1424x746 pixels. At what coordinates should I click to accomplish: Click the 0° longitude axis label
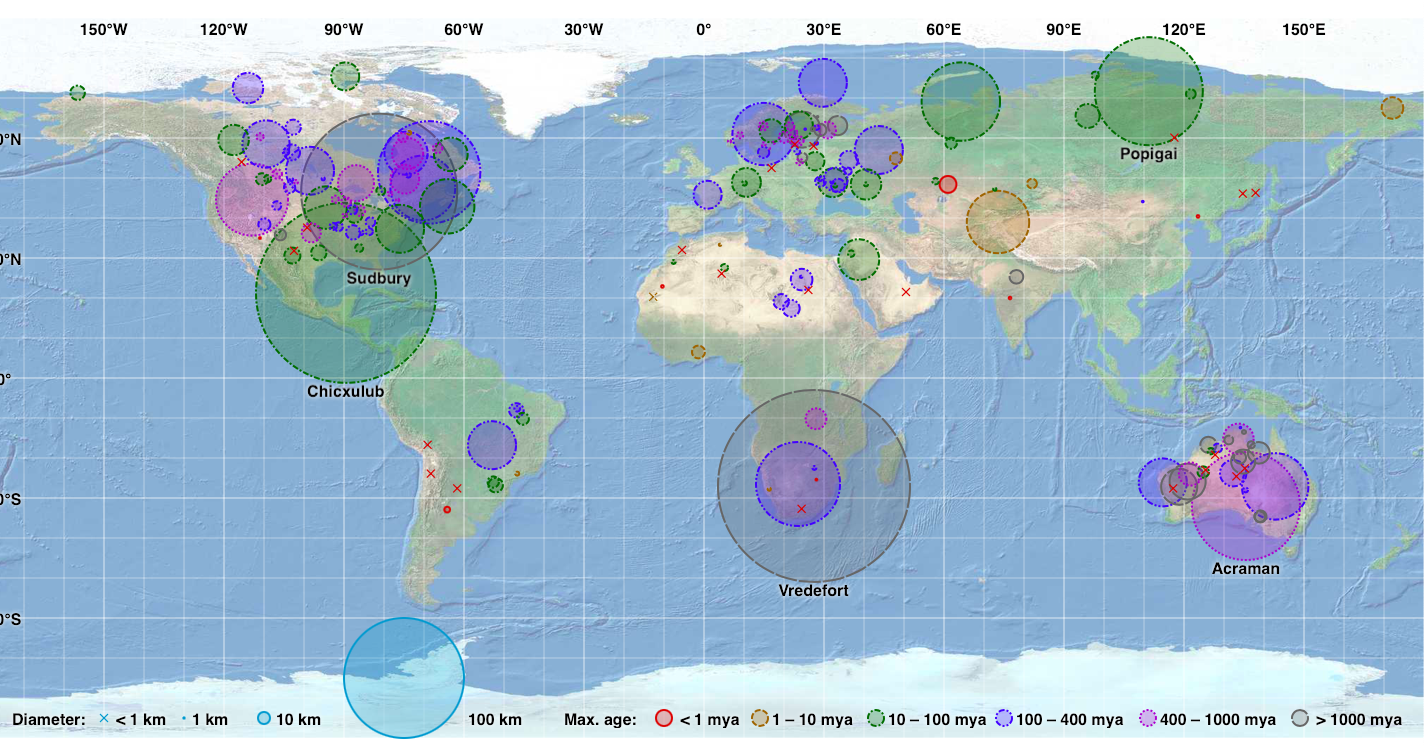tap(704, 30)
